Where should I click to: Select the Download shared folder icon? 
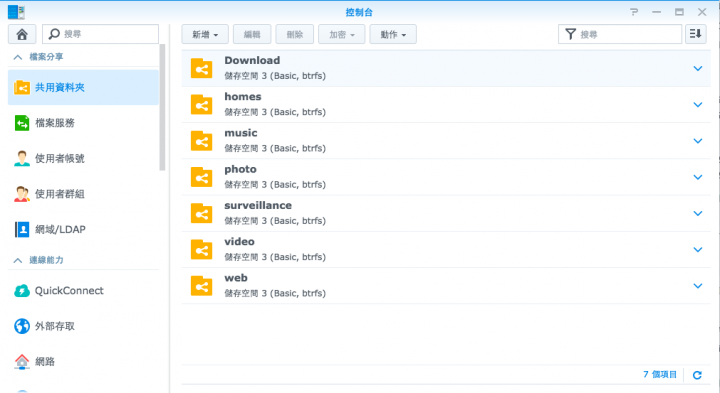pos(202,68)
